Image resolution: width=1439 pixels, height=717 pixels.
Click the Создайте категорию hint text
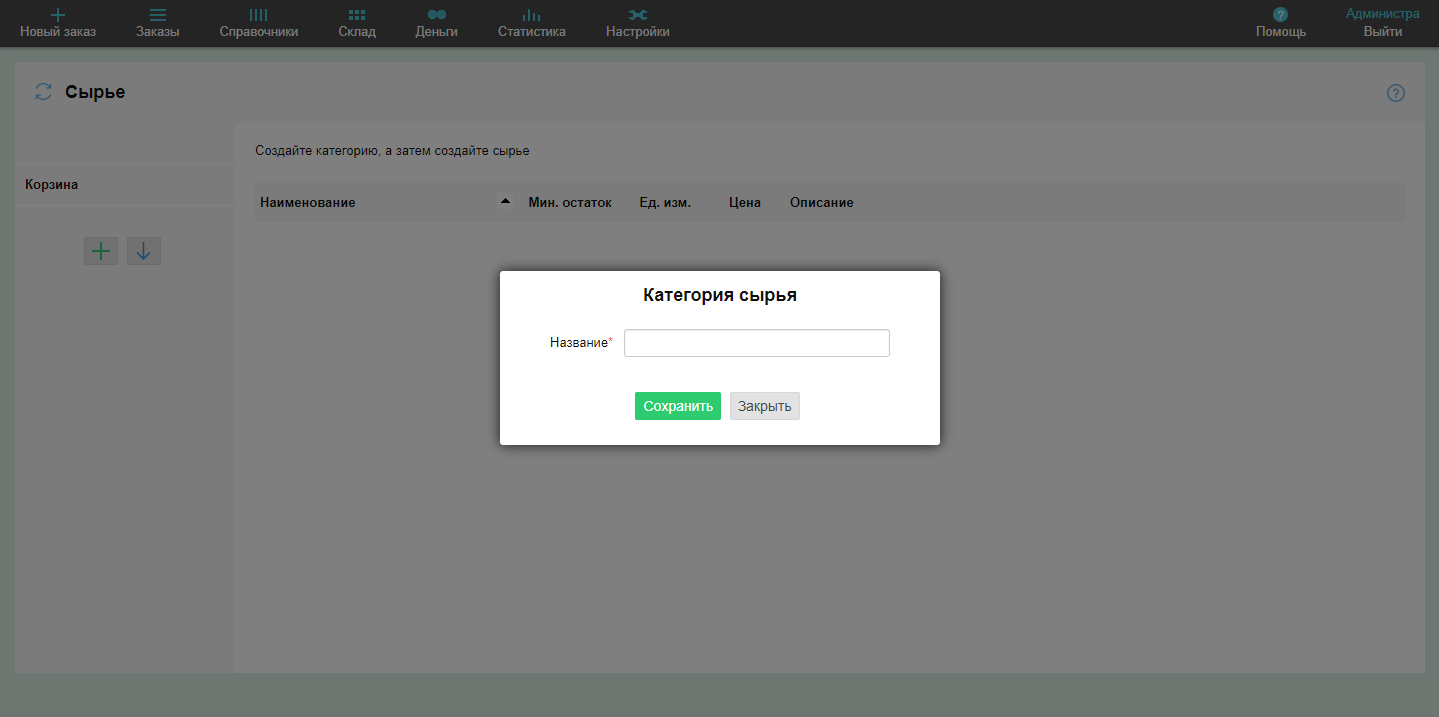(392, 151)
